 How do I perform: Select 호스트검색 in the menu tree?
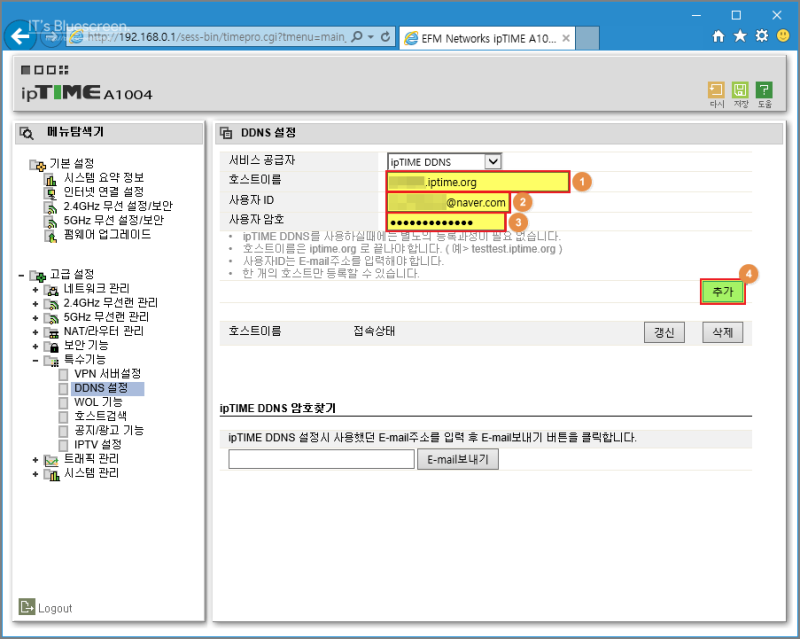coord(101,416)
